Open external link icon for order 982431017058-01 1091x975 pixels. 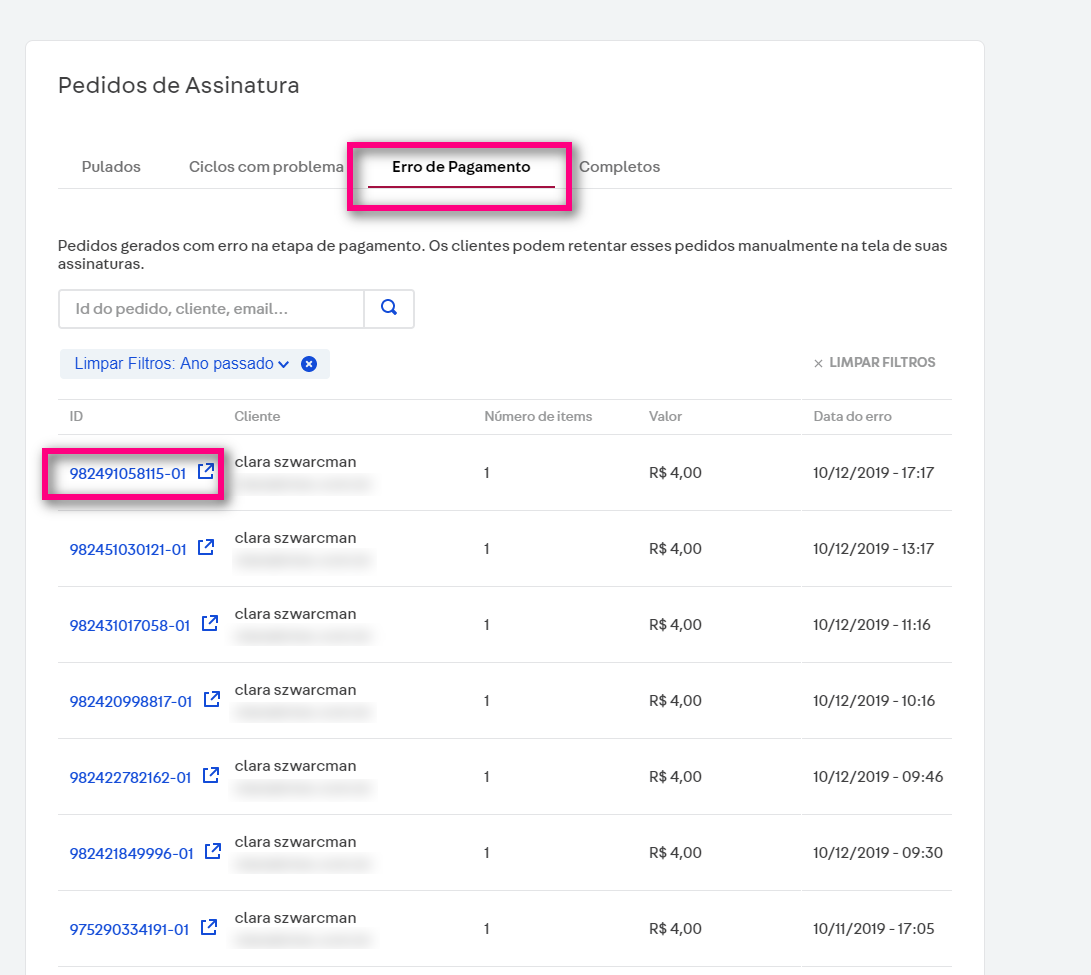tap(209, 623)
